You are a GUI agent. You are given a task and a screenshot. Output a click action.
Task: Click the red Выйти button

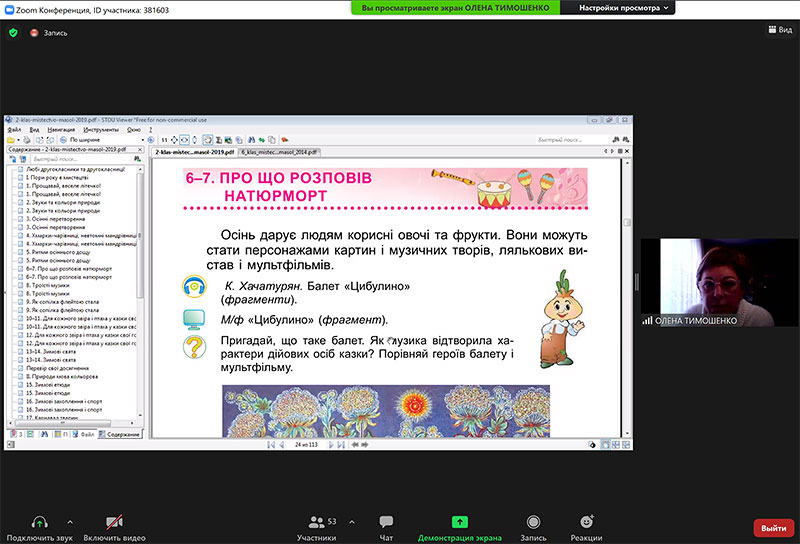coord(773,528)
